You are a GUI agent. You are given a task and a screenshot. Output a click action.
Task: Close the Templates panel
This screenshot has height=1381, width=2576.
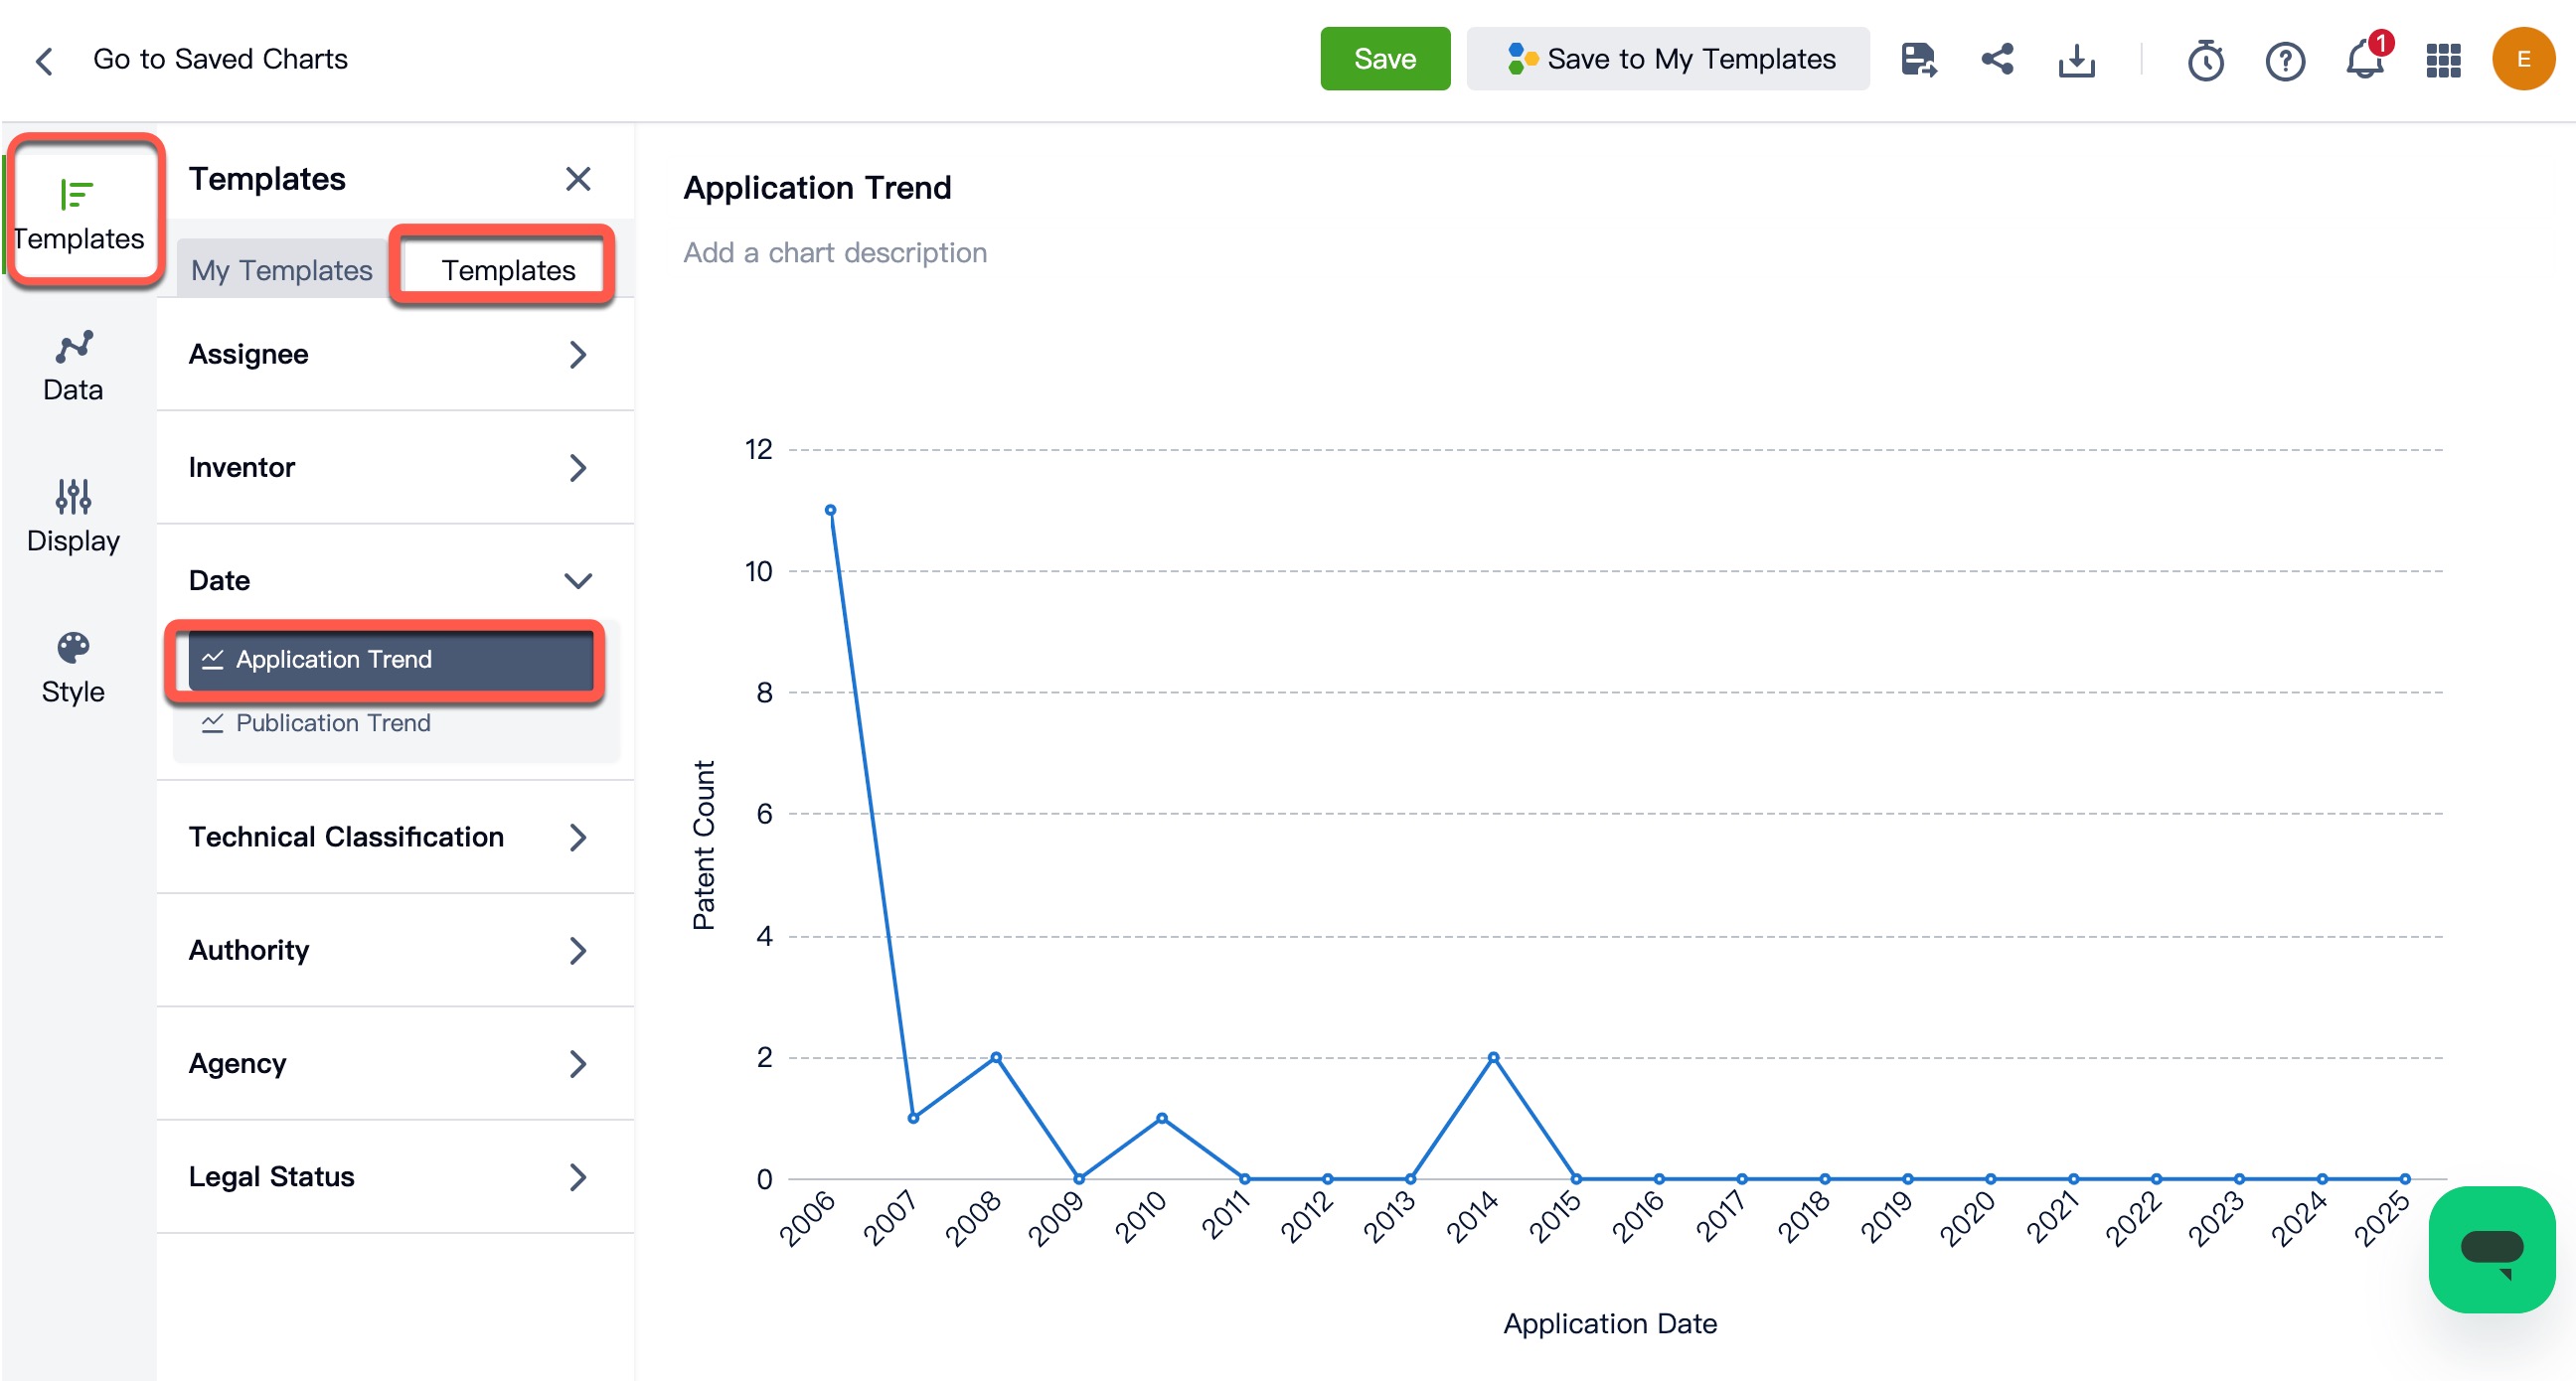[x=578, y=179]
